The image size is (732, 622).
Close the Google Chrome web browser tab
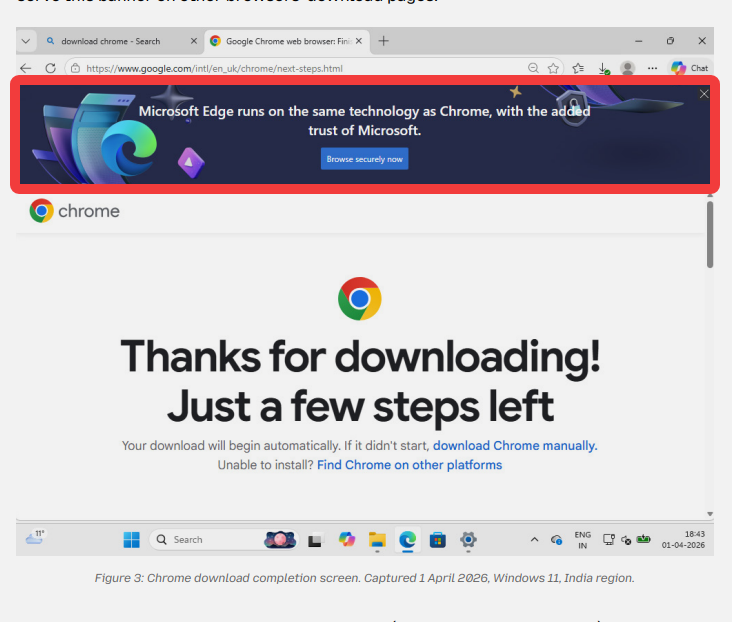pos(359,41)
